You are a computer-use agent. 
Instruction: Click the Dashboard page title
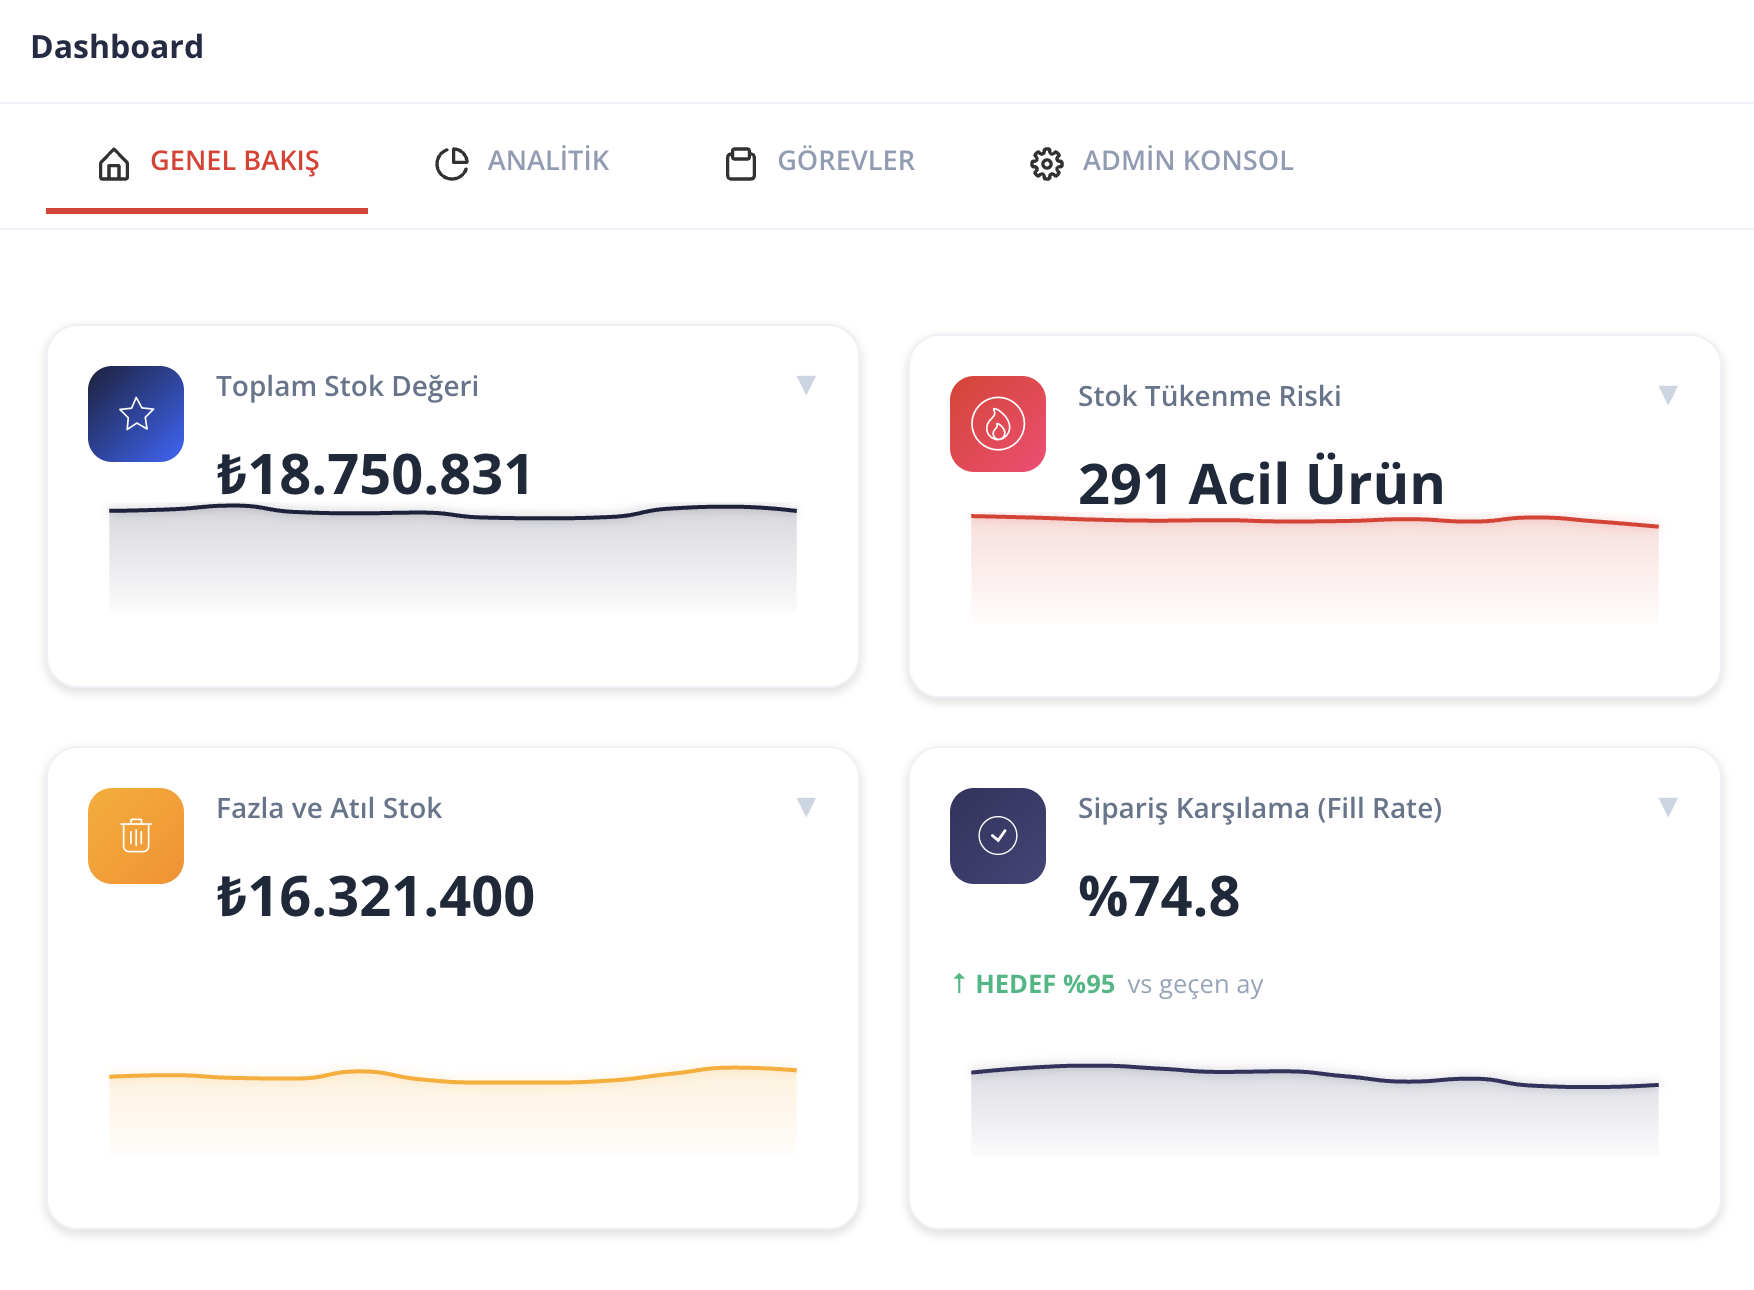tap(117, 47)
